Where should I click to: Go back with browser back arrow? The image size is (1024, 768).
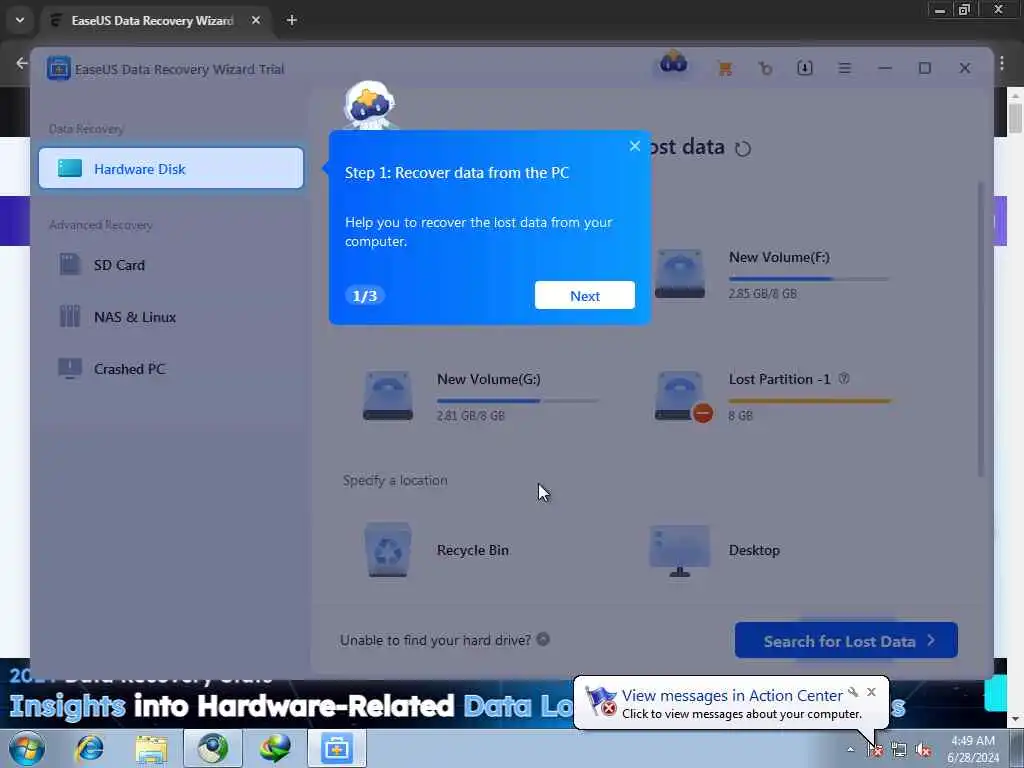pos(22,63)
